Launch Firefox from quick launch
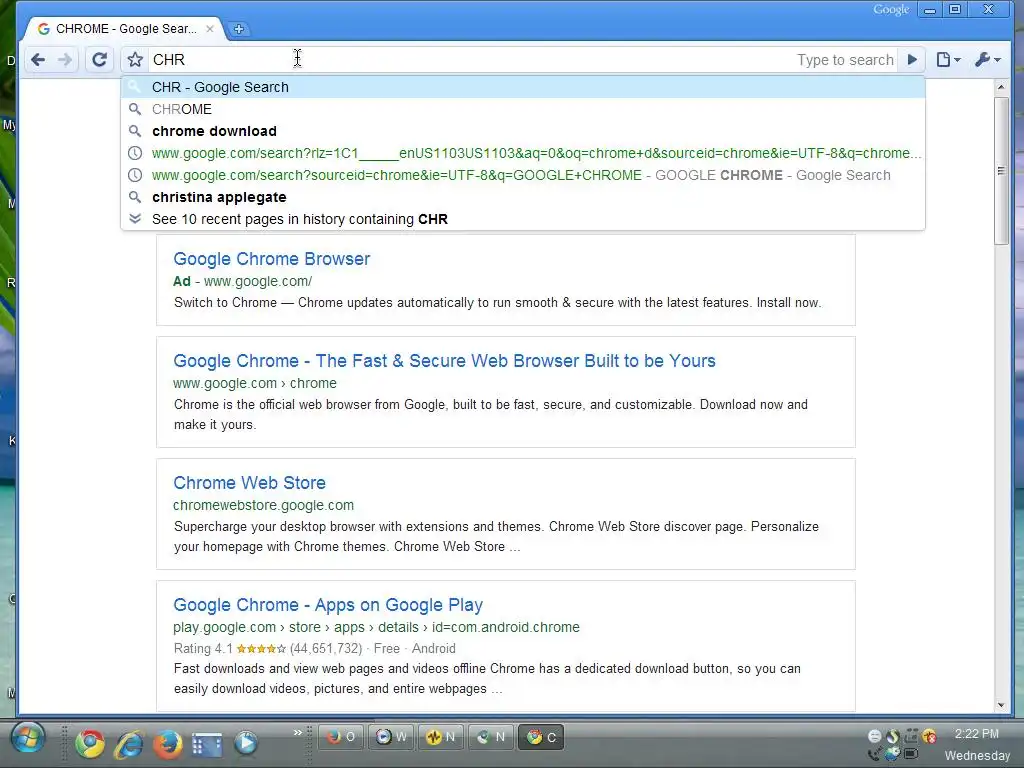Viewport: 1024px width, 768px height. pyautogui.click(x=167, y=743)
